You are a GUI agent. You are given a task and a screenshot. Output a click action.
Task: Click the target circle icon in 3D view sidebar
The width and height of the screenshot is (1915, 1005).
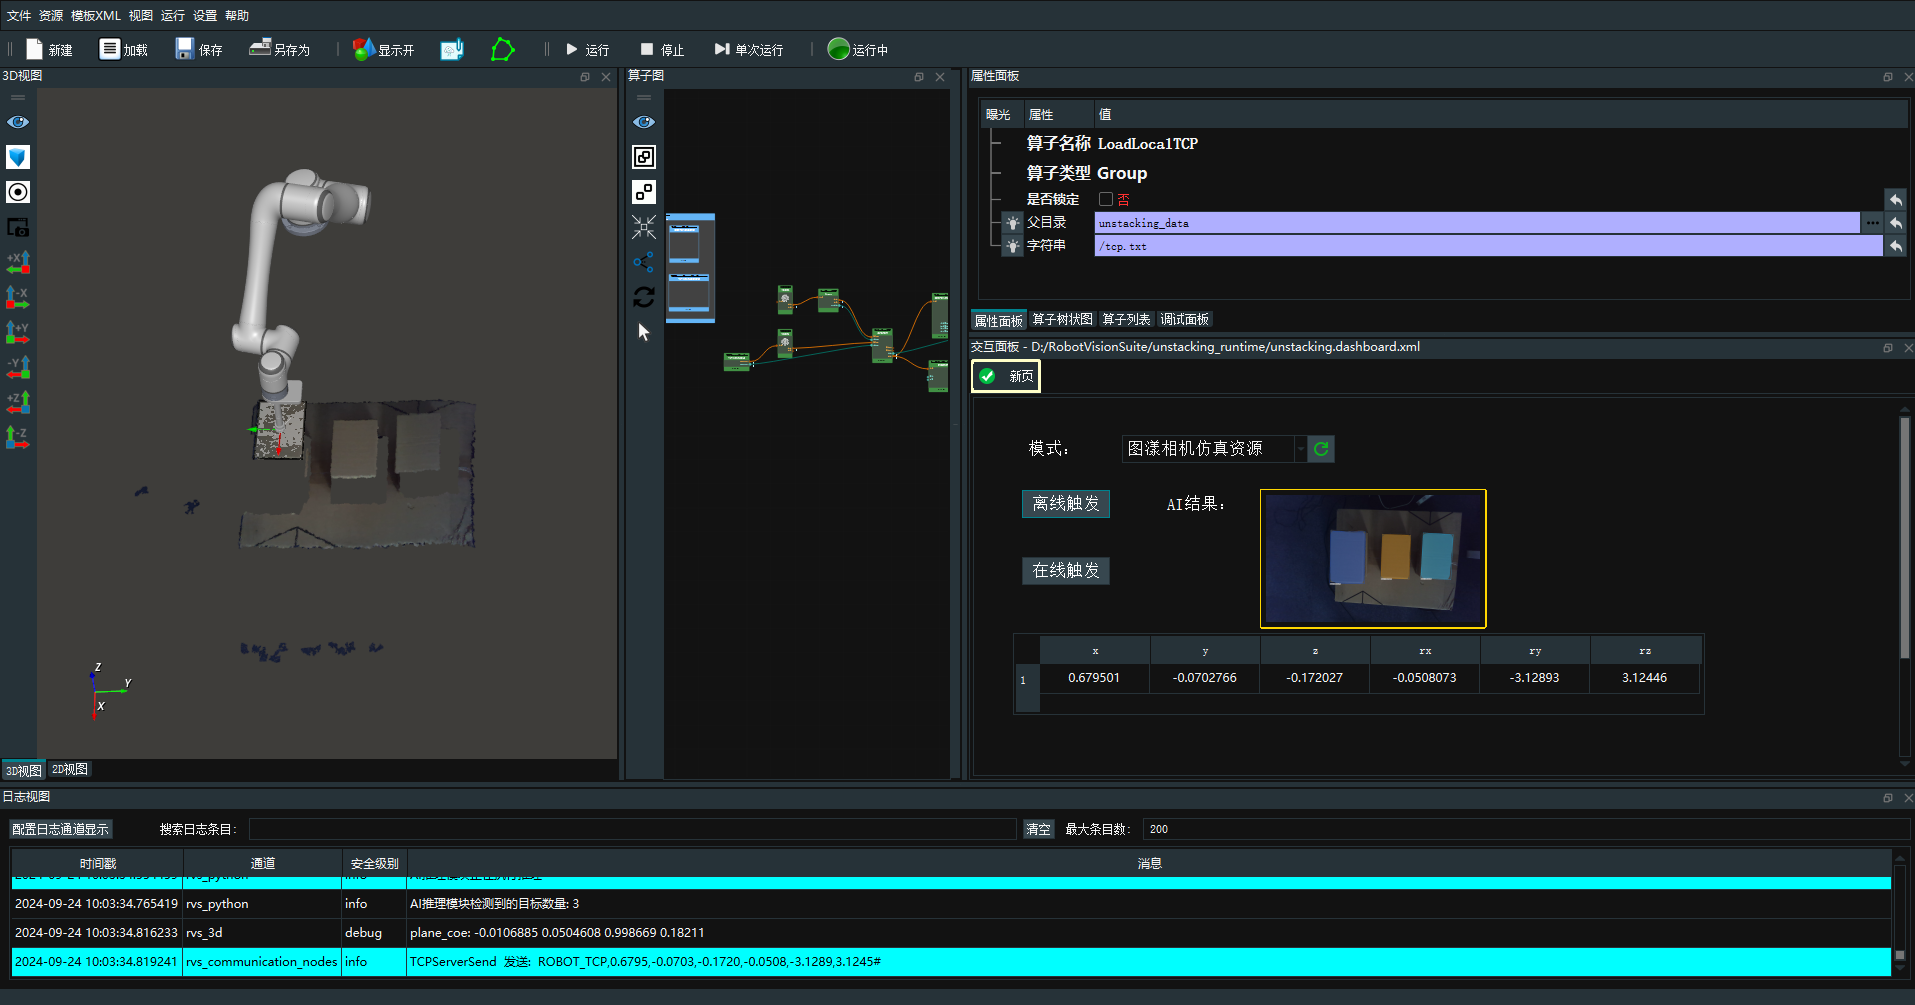[x=18, y=192]
